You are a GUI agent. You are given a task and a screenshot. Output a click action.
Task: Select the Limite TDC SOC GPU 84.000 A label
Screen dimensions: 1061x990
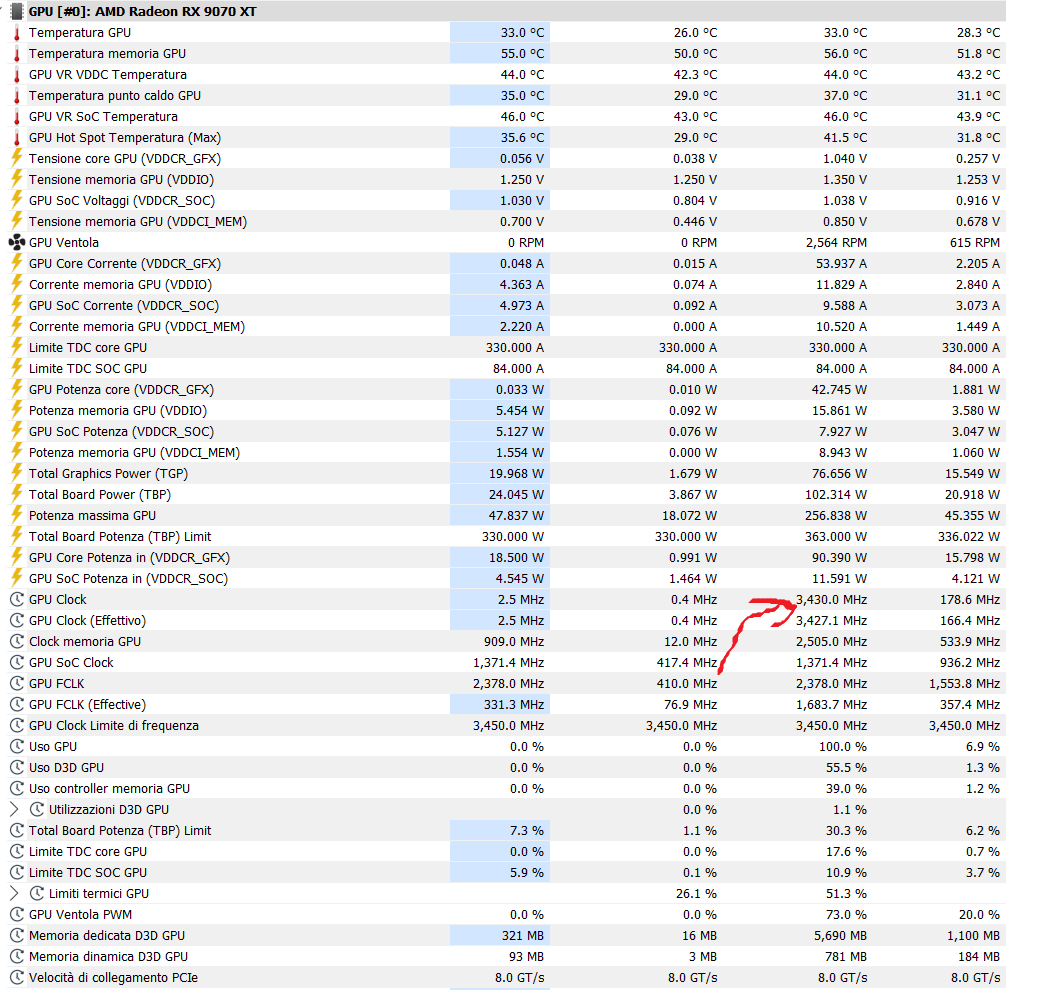click(x=88, y=368)
